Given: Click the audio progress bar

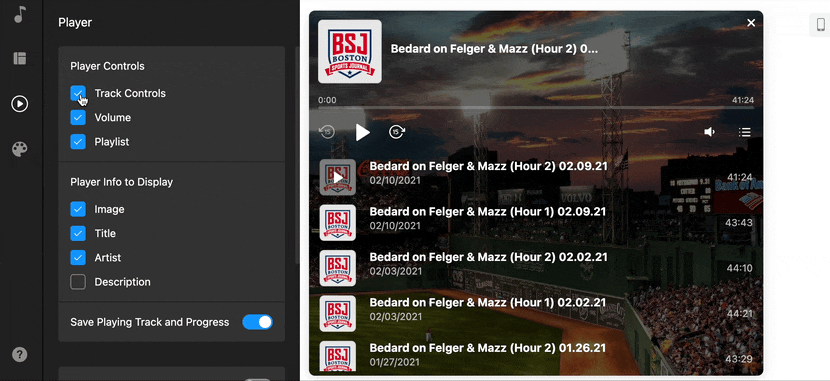Looking at the screenshot, I should point(536,108).
